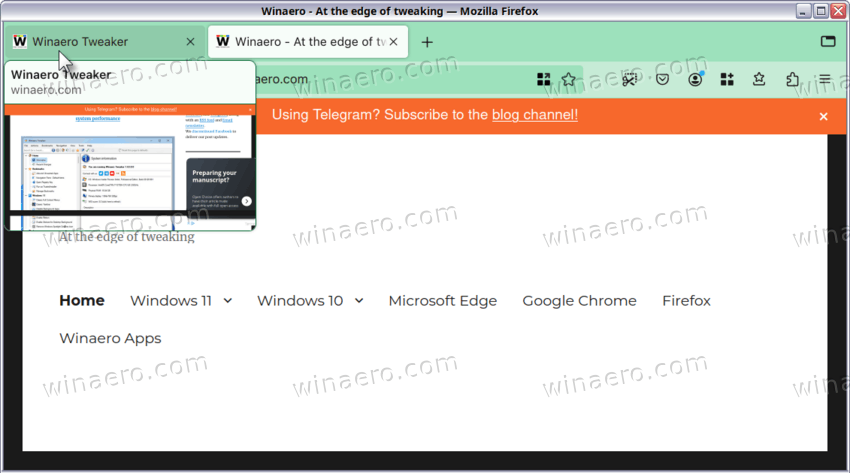
Task: Click the grid-plus toolbar icon
Action: pyautogui.click(x=727, y=80)
